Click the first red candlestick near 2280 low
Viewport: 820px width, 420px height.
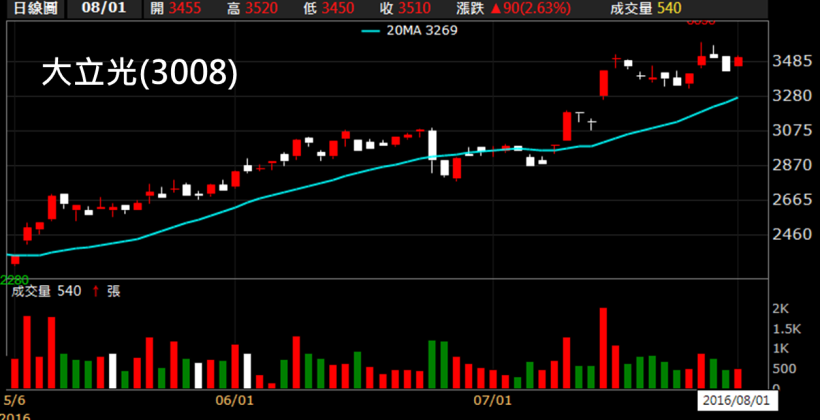pyautogui.click(x=15, y=260)
